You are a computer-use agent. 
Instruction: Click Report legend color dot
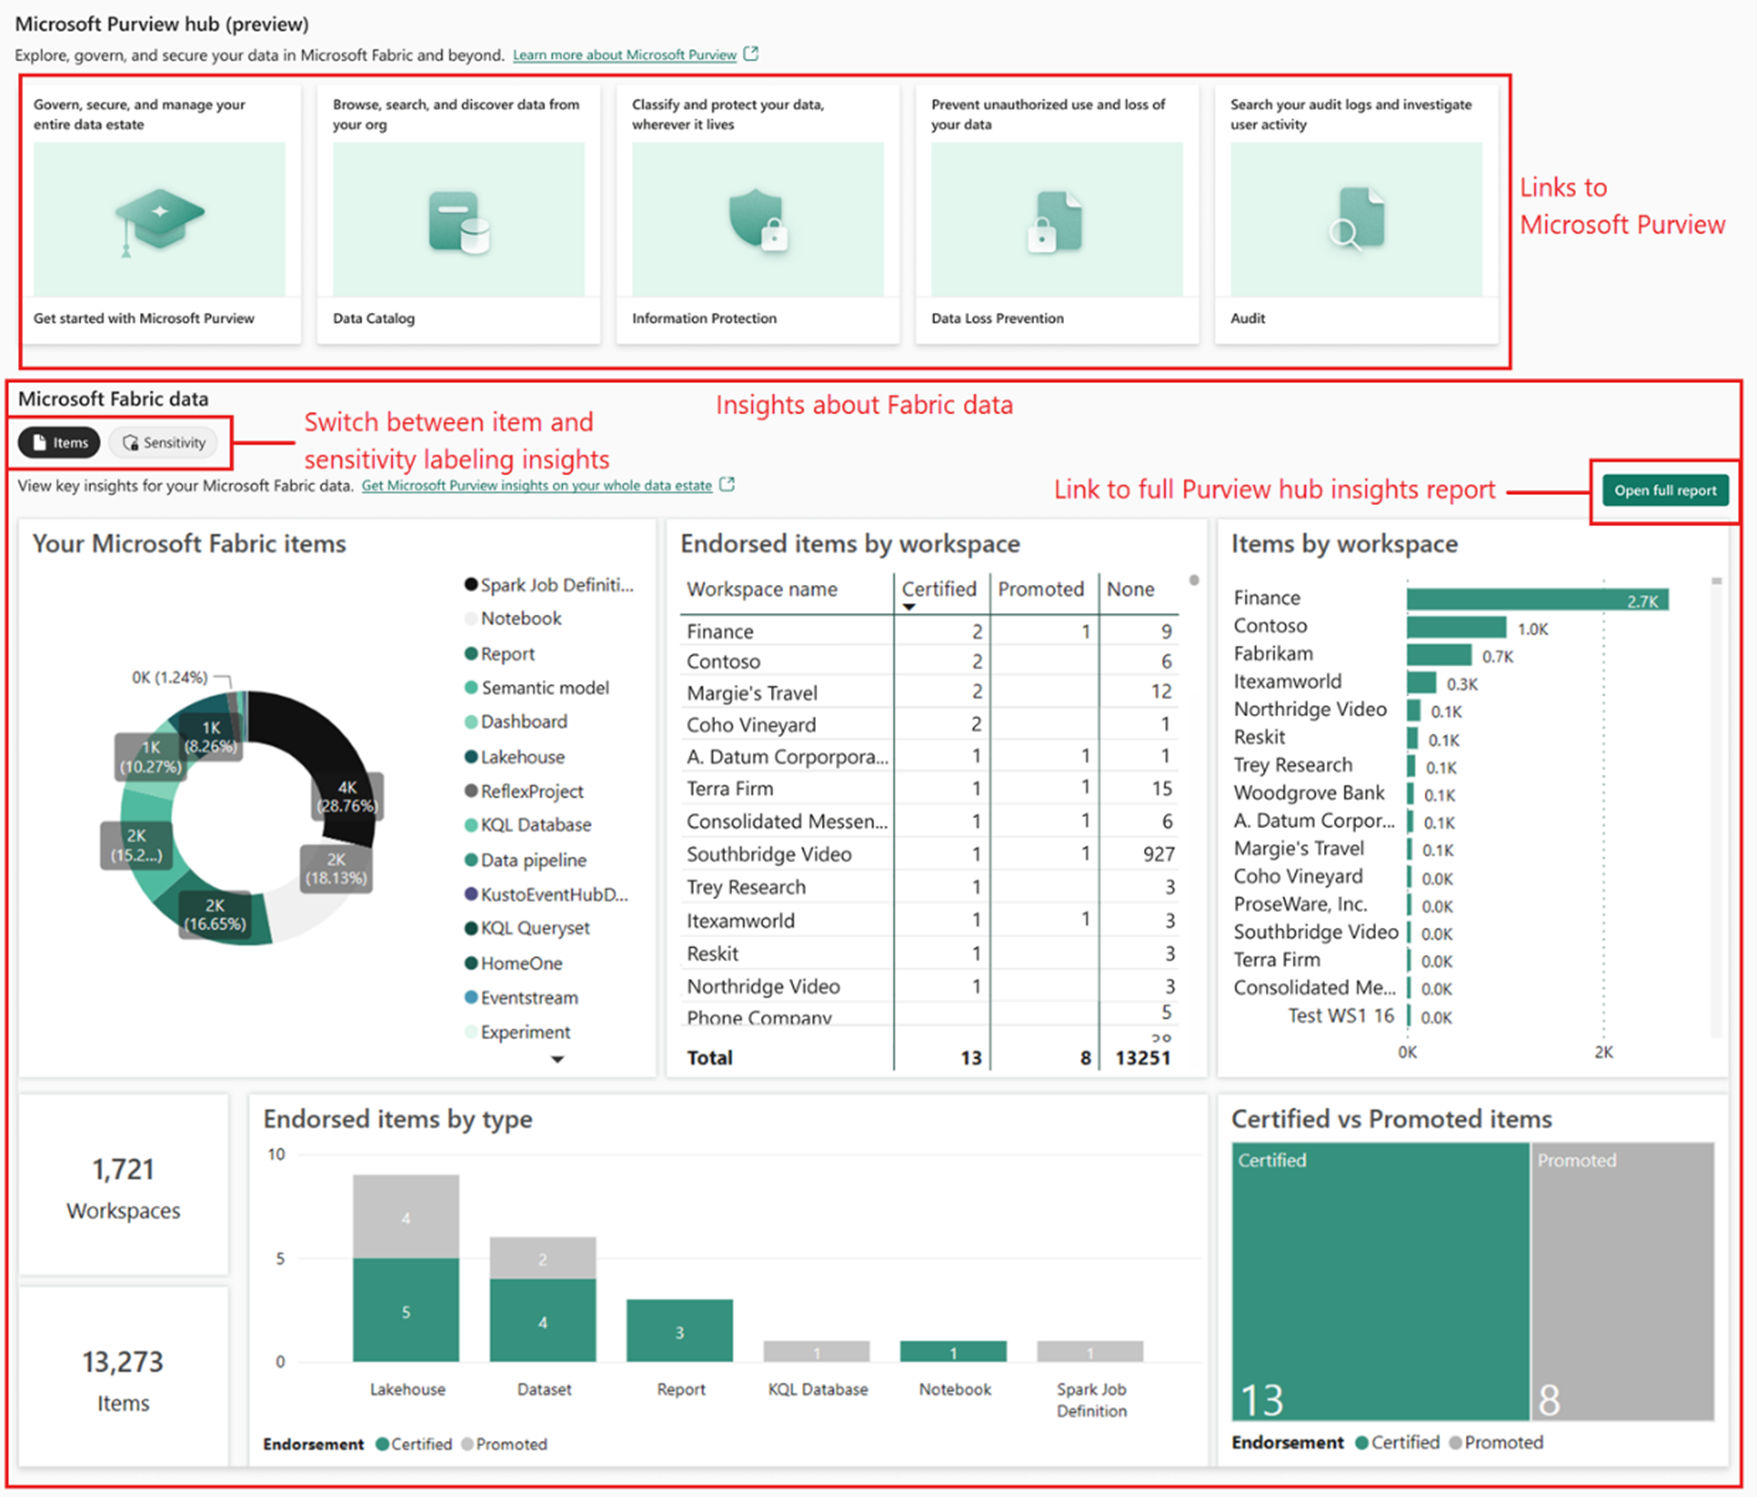pos(471,654)
